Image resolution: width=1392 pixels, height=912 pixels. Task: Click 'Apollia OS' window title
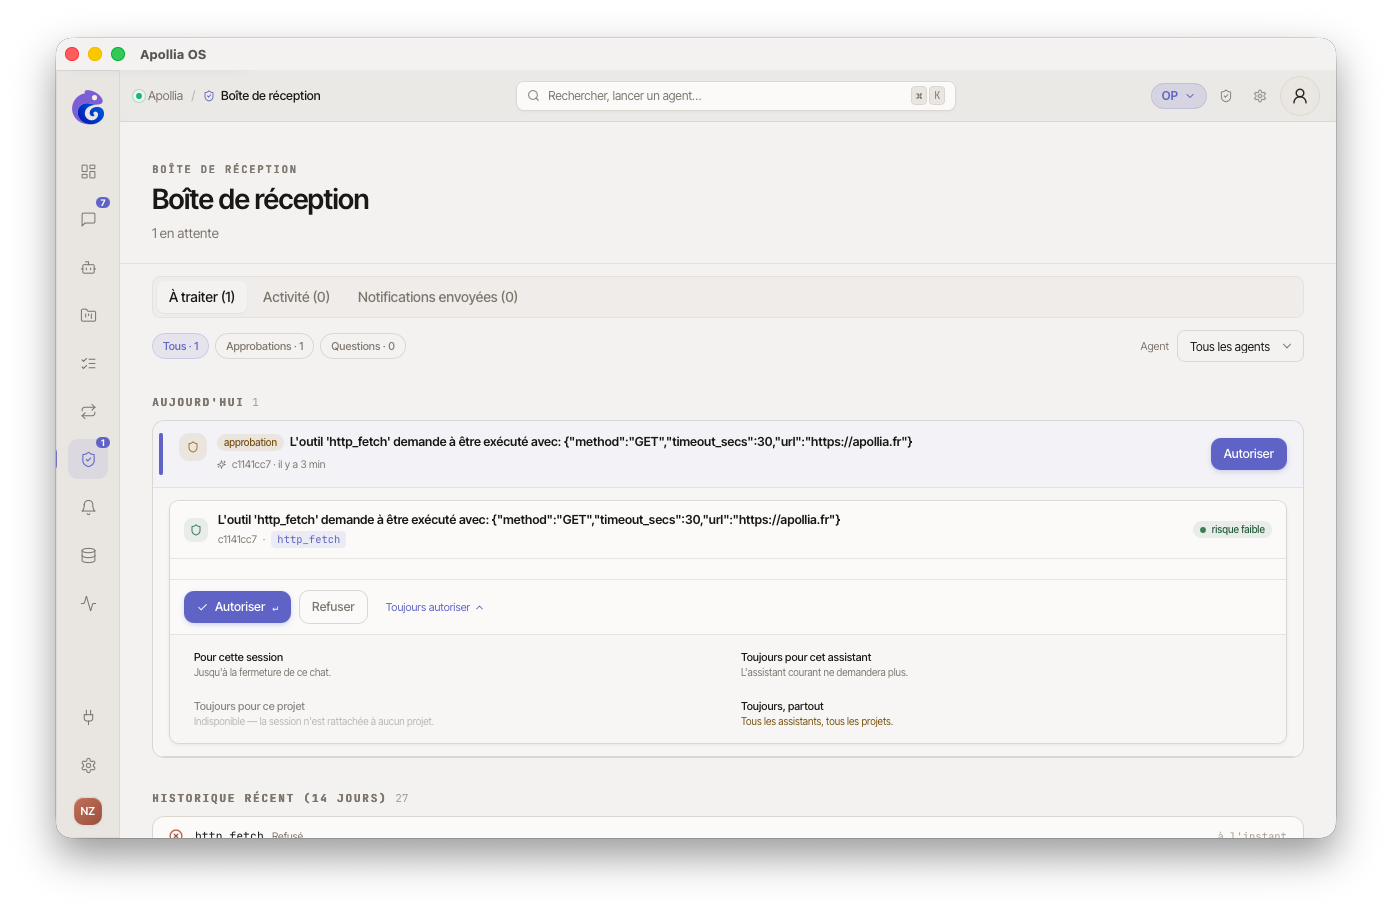(x=173, y=54)
